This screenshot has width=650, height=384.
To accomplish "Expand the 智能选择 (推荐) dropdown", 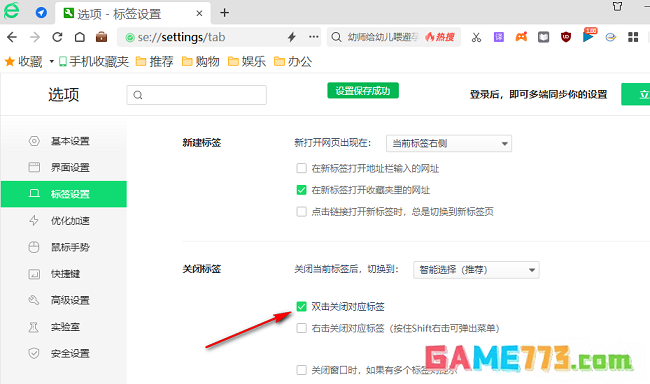I will tap(476, 270).
